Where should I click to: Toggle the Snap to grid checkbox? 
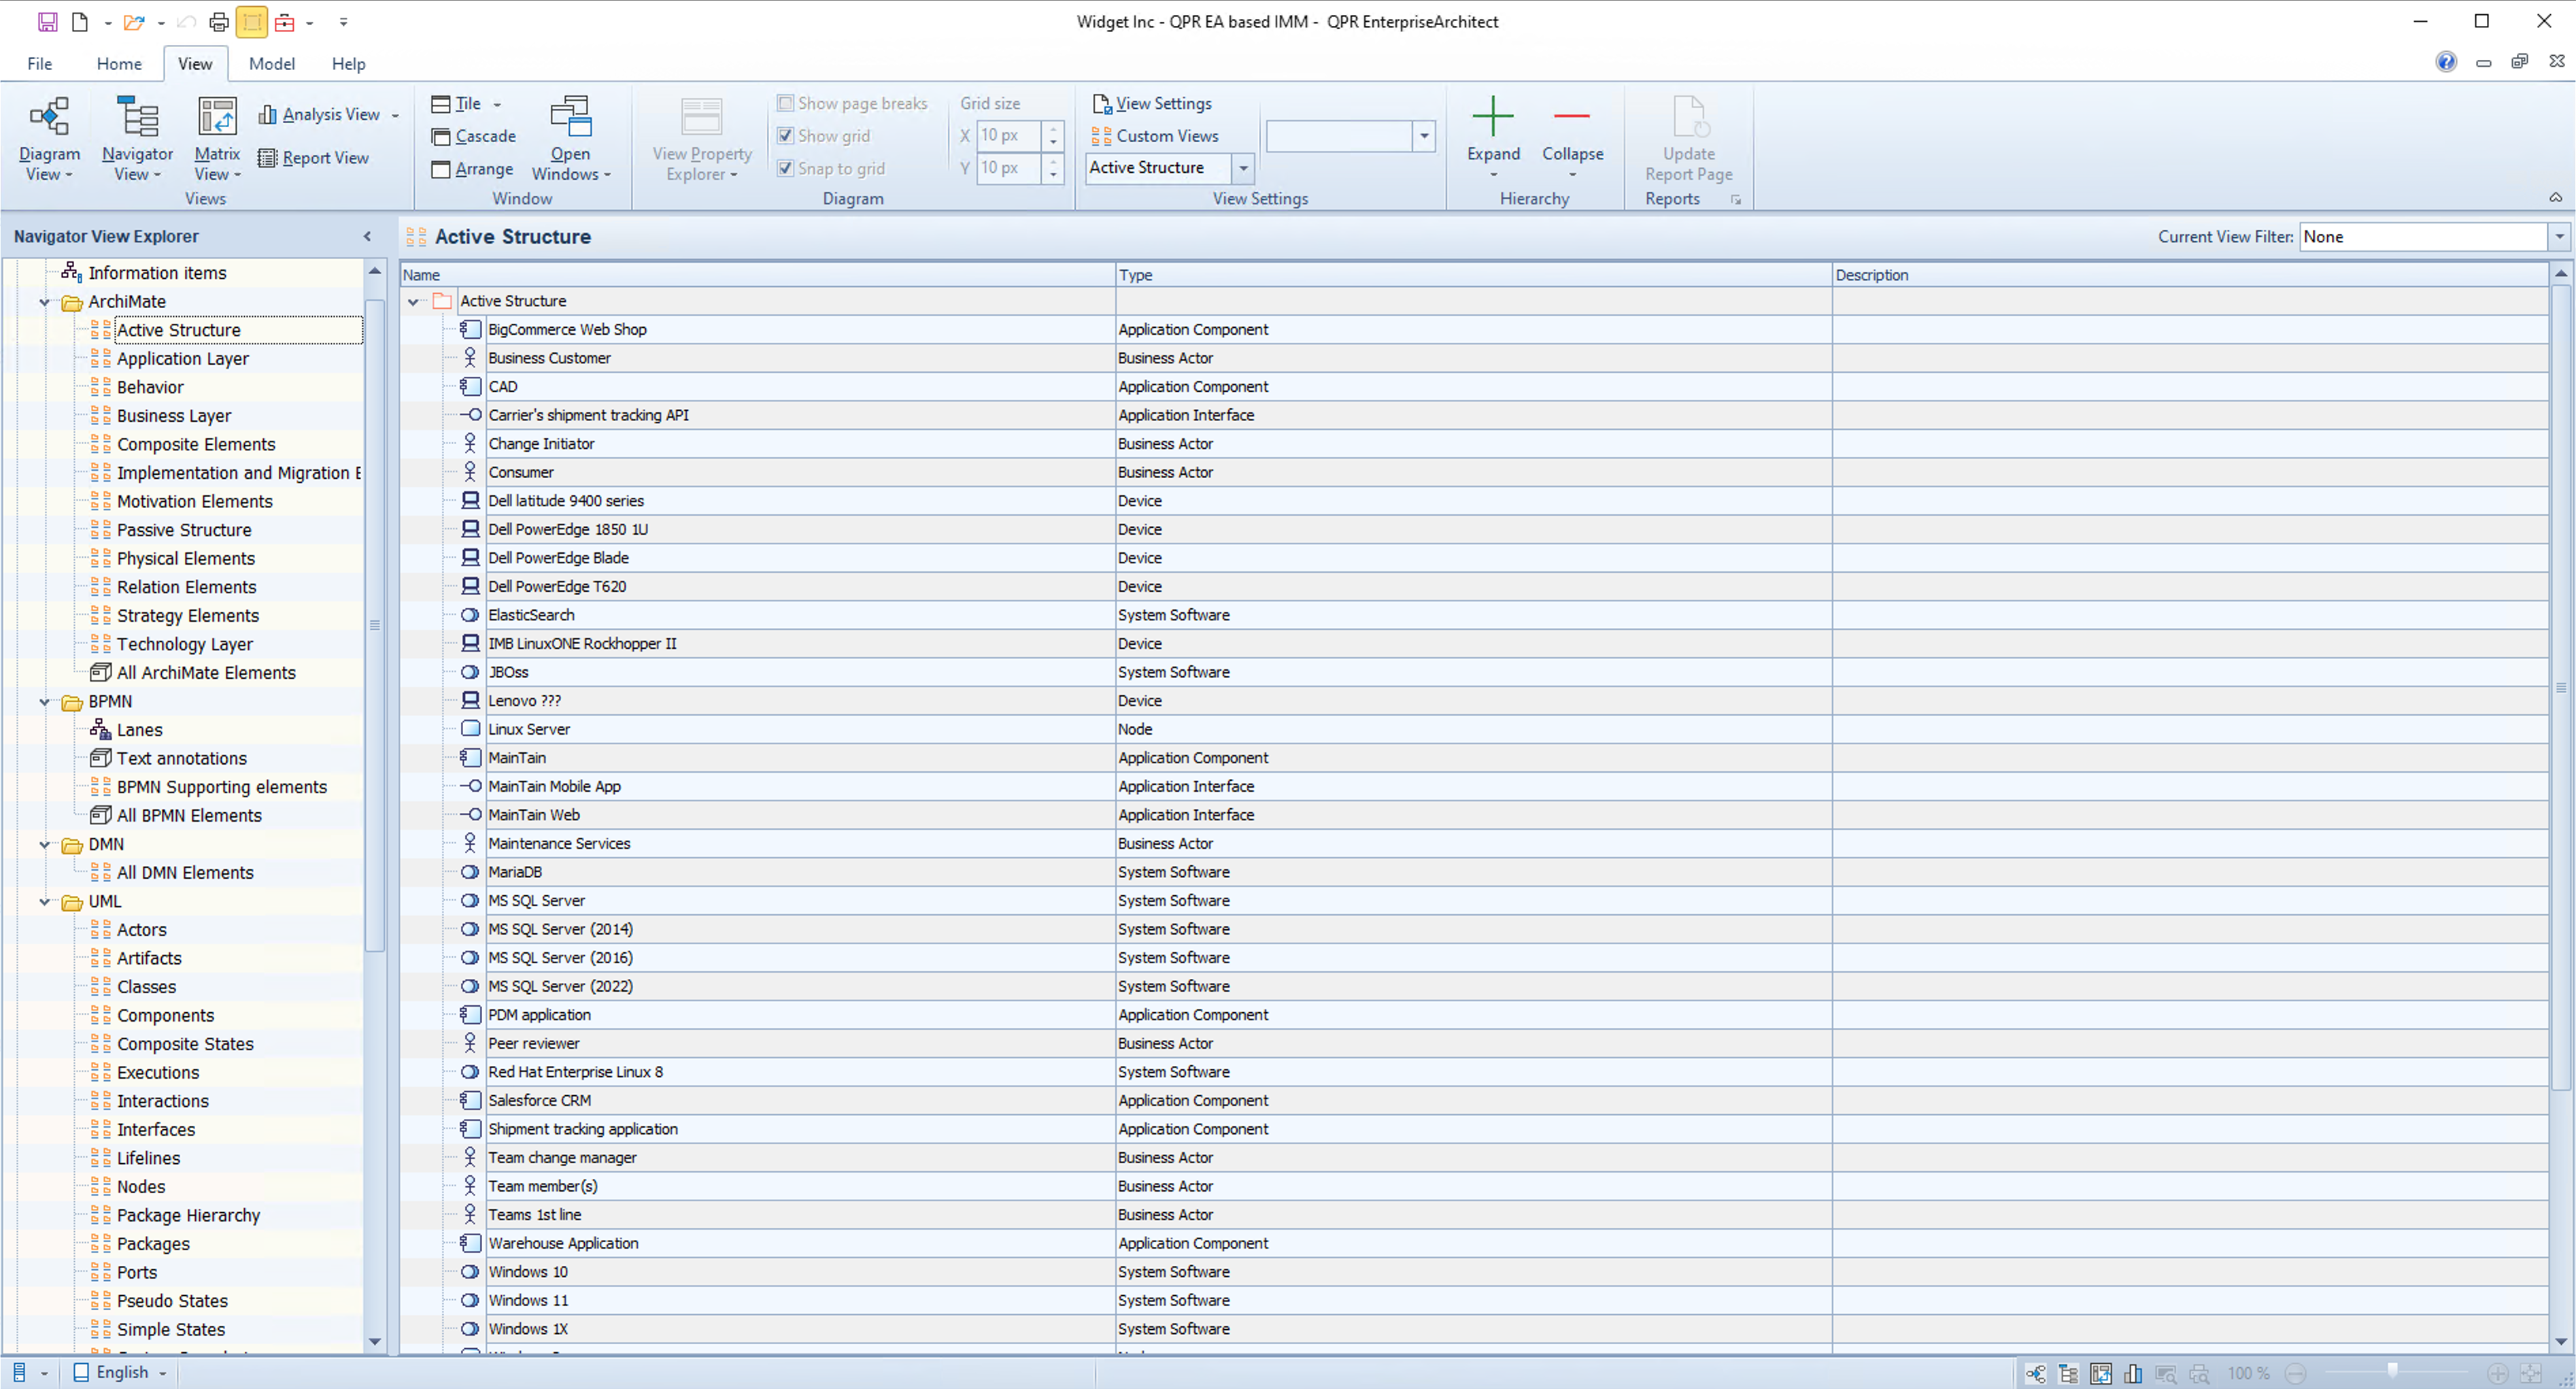coord(786,168)
